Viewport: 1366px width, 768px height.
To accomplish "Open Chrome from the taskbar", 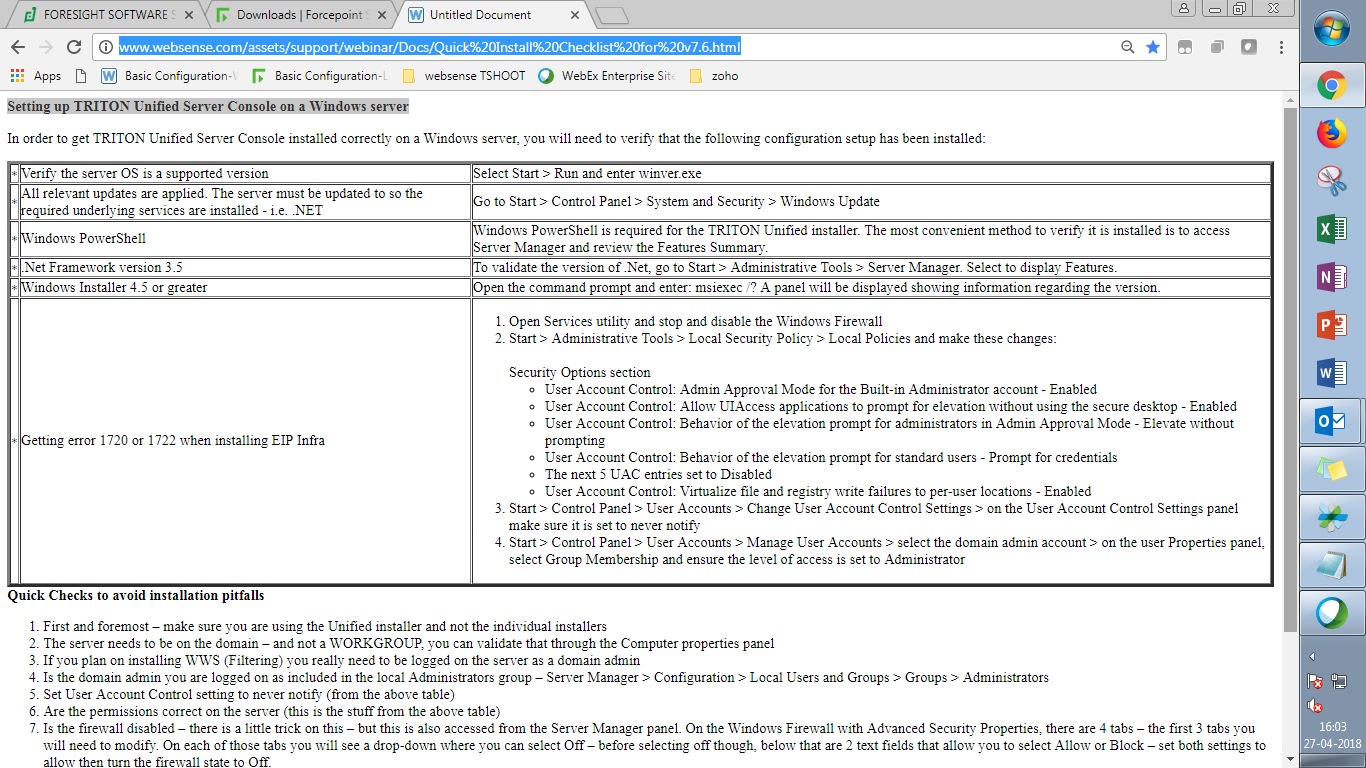I will [x=1332, y=86].
